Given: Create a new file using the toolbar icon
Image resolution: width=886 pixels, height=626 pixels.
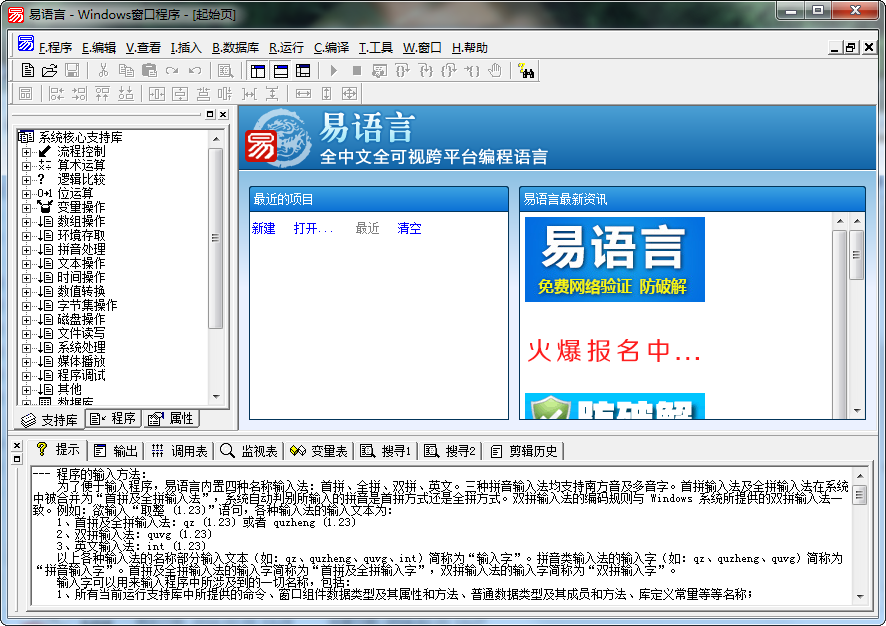Looking at the screenshot, I should [x=27, y=70].
